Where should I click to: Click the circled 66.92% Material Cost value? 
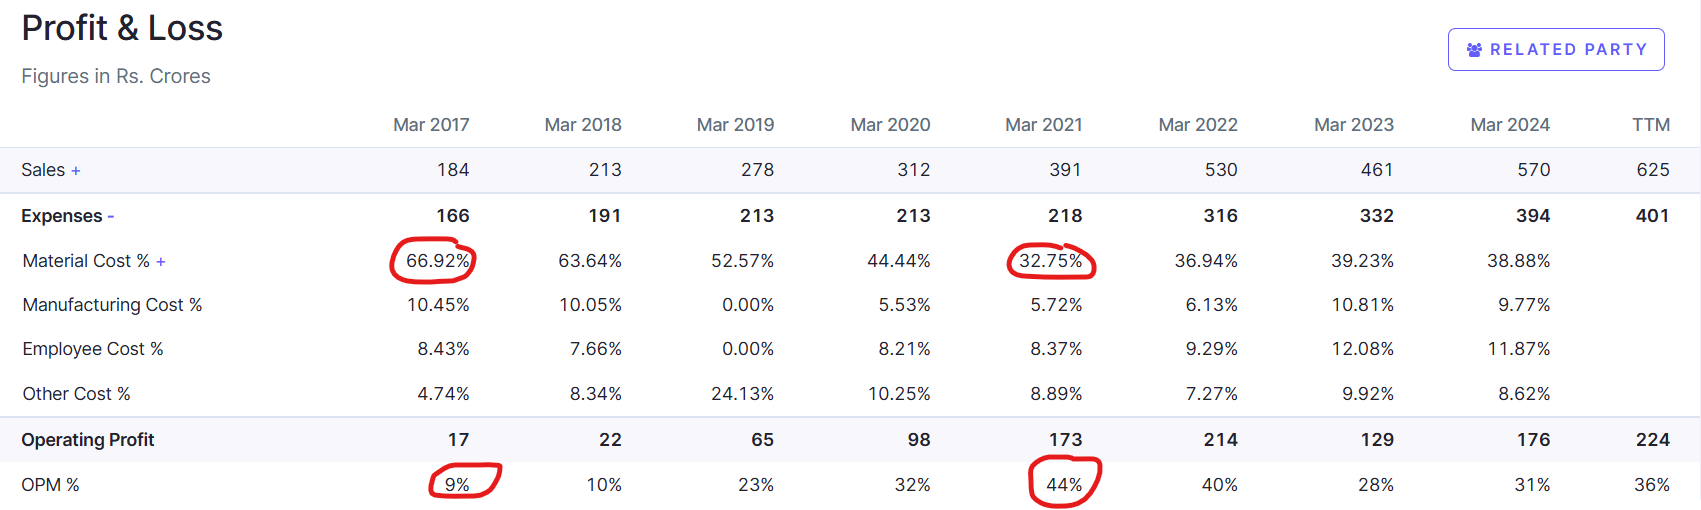(437, 261)
